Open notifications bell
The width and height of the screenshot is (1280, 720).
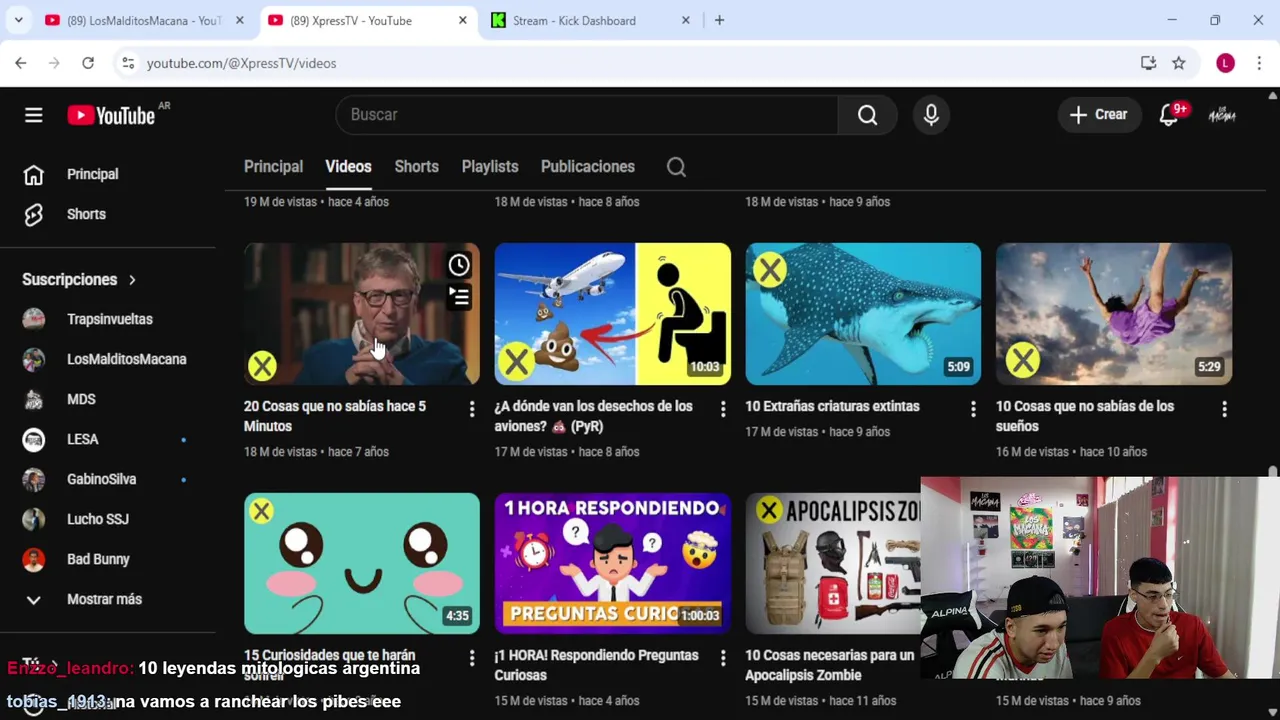(x=1169, y=115)
